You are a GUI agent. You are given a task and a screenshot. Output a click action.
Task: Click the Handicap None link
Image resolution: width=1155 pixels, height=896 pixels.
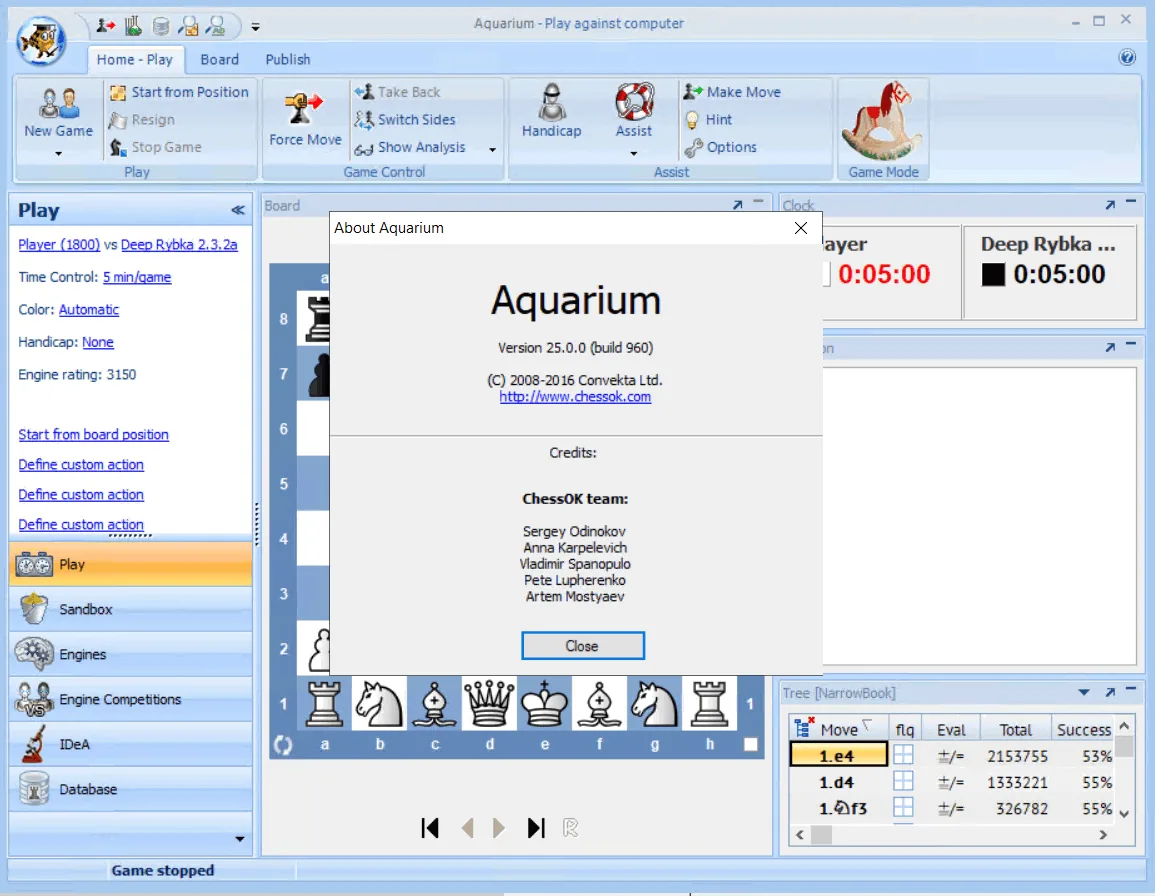pyautogui.click(x=98, y=342)
